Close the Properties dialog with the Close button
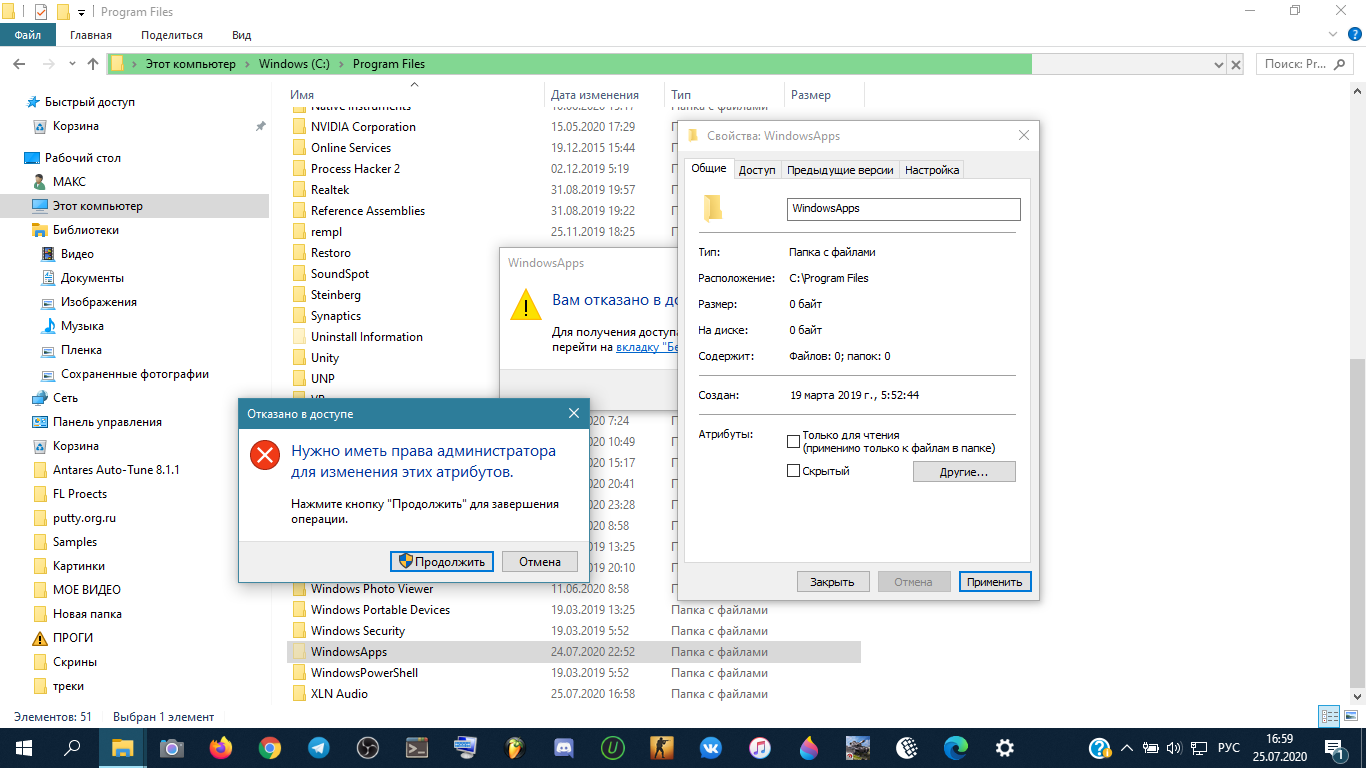Viewport: 1366px width, 768px height. 832,581
